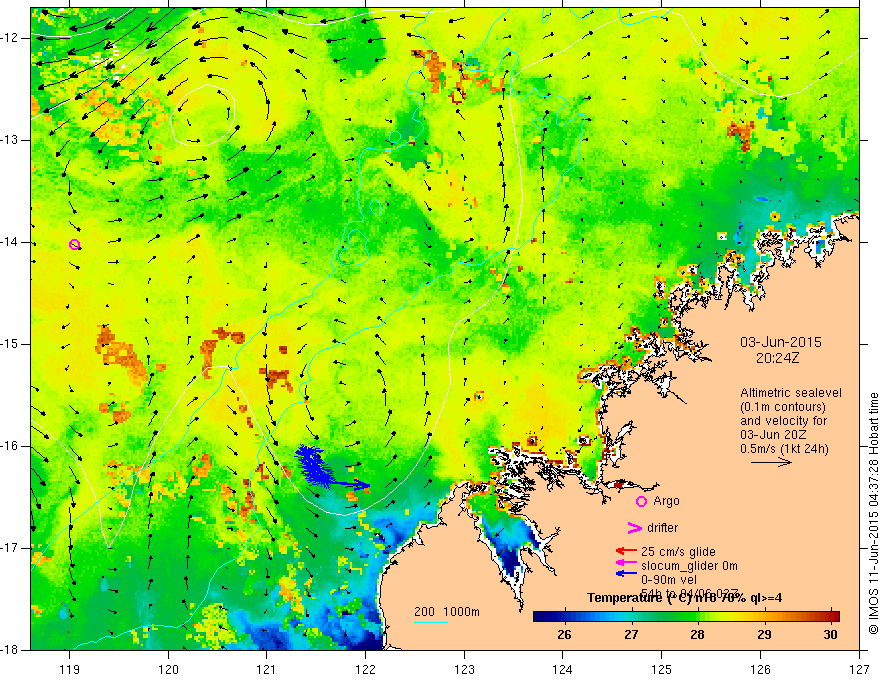Click the large blue glider velocity arrow on map
Screen dimensions: 880x680
(x=349, y=484)
